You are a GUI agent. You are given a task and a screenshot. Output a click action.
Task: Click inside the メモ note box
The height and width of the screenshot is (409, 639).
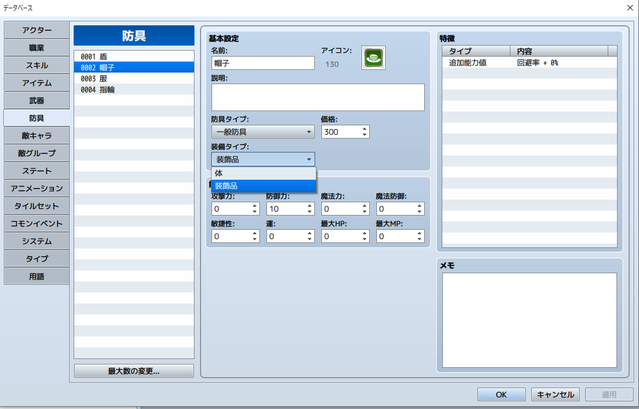point(529,320)
